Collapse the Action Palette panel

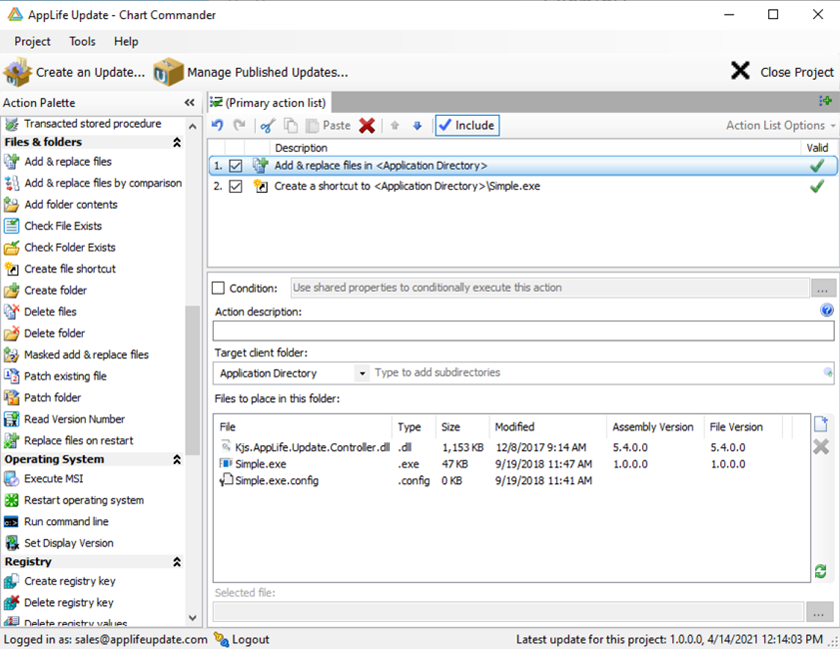click(x=190, y=102)
